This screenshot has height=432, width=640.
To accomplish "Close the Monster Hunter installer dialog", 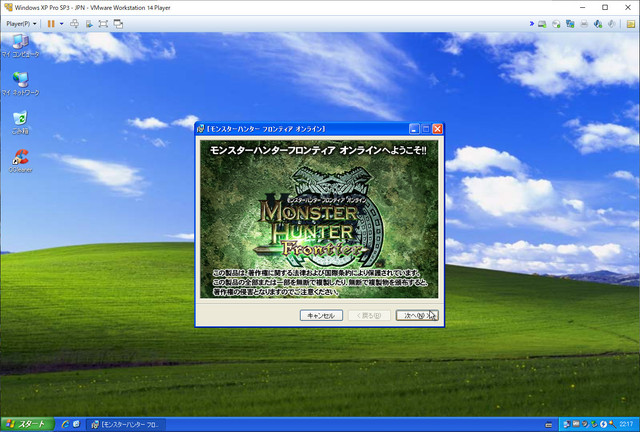I will [x=437, y=129].
